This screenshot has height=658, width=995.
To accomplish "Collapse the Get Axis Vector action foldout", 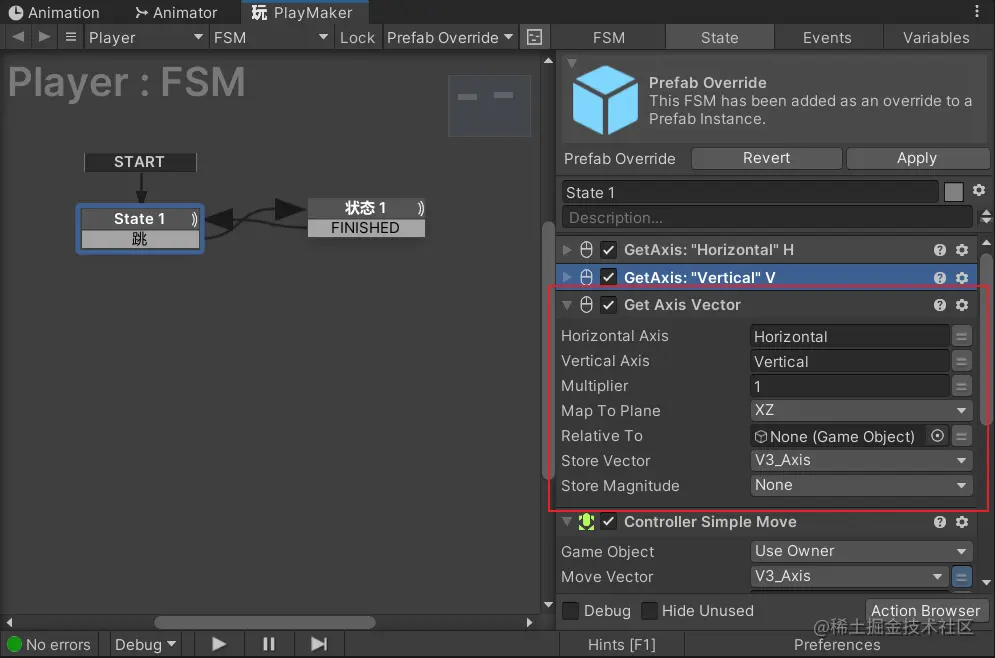I will pos(567,305).
